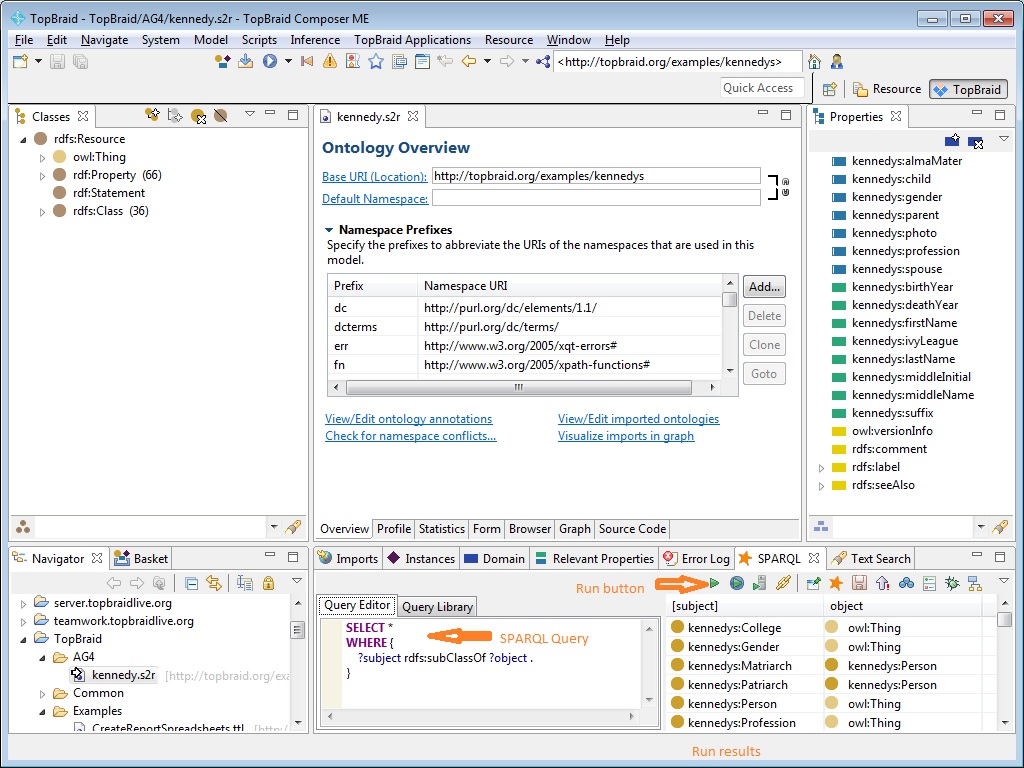Click the Resource button near the perspective bar
This screenshot has height=768, width=1024.
click(888, 88)
